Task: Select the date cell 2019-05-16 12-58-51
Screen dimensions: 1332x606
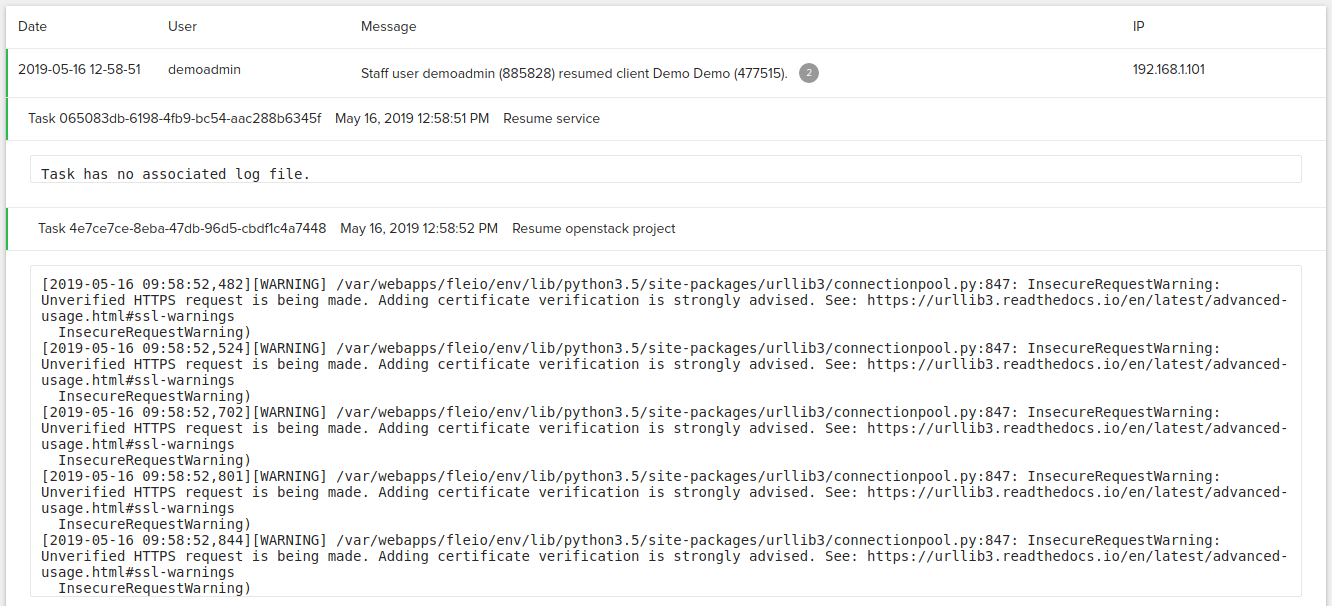Action: [x=79, y=70]
